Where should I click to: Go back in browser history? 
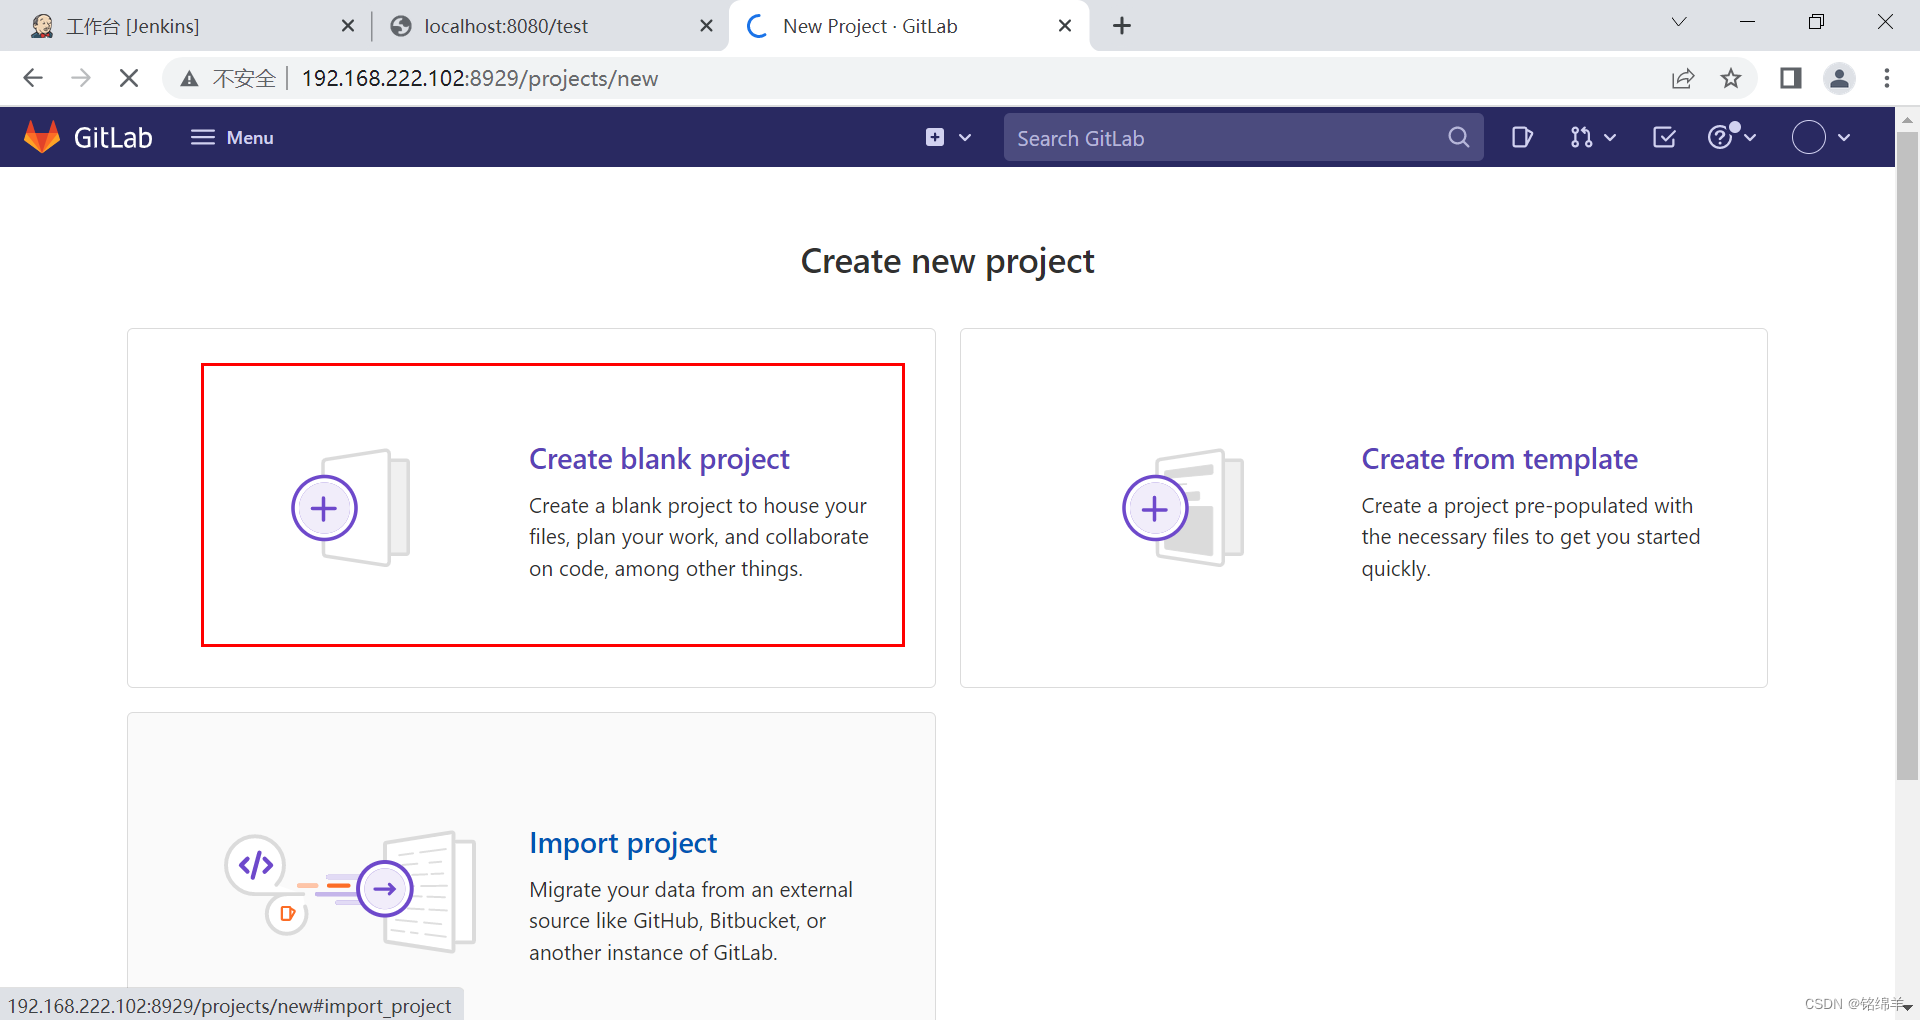[x=33, y=78]
